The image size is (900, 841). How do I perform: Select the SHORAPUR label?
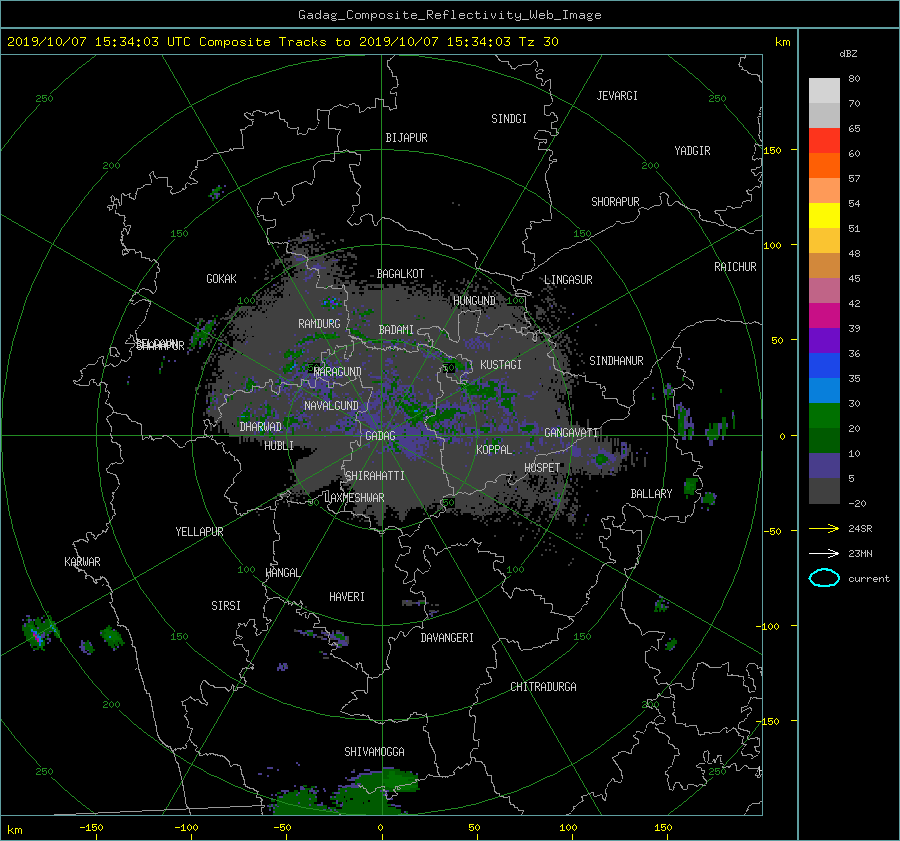(615, 202)
